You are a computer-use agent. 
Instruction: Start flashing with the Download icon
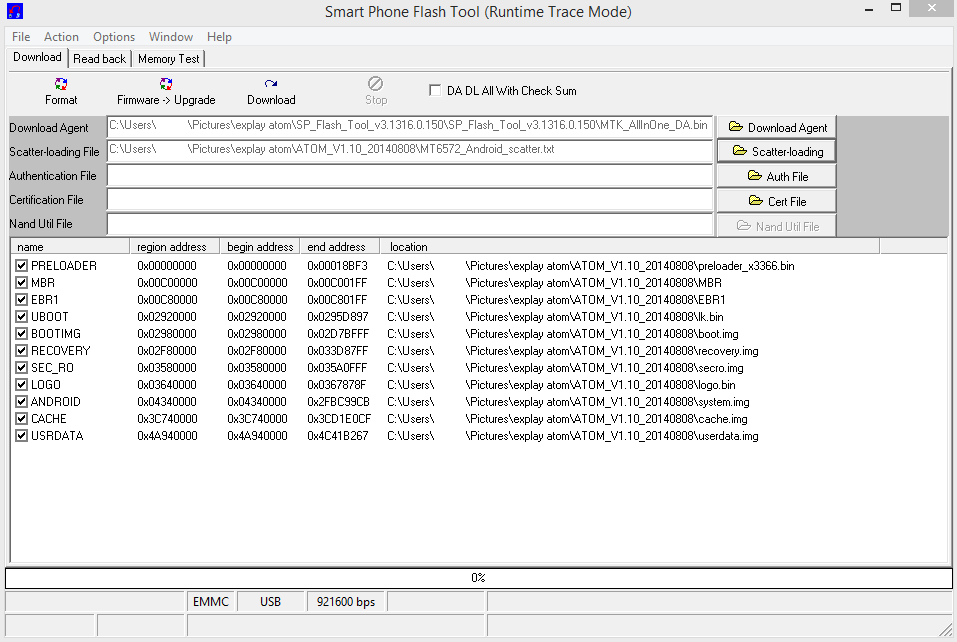[271, 91]
